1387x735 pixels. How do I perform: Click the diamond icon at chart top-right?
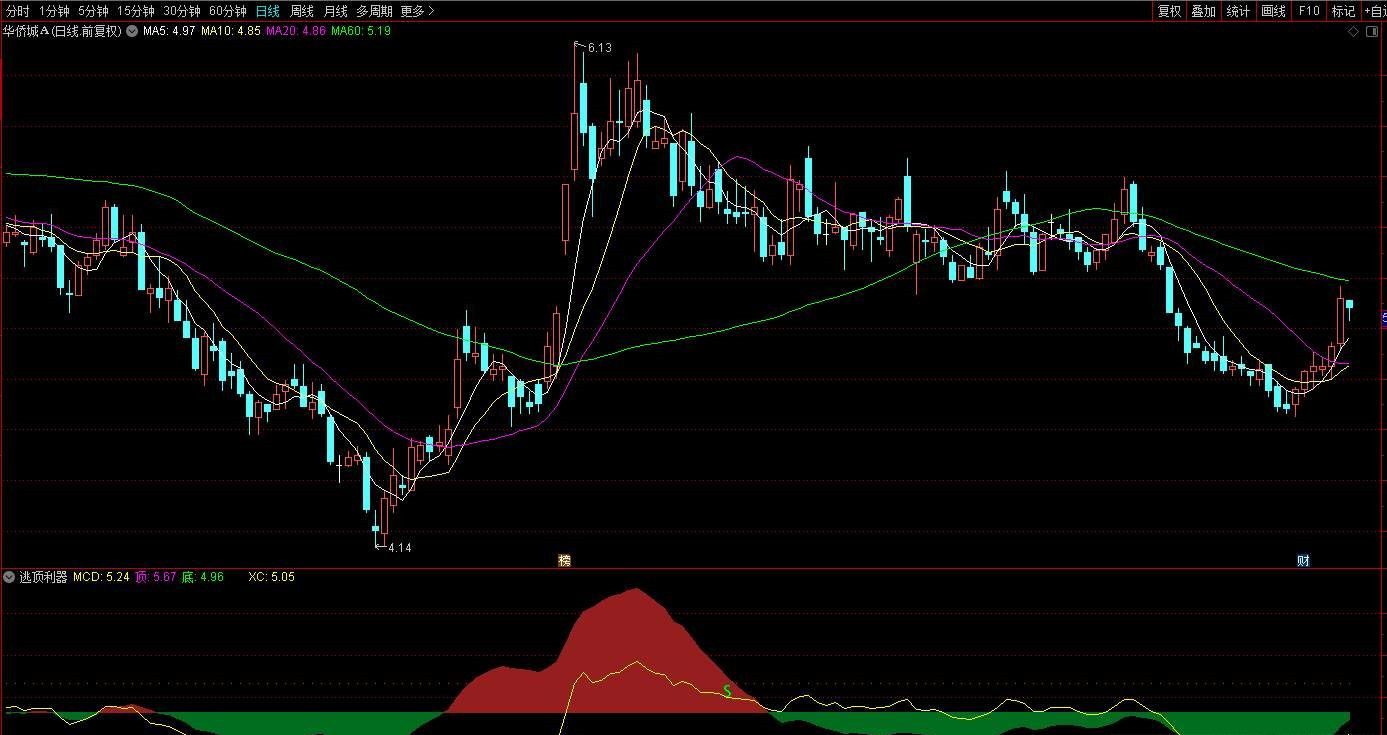[x=1354, y=31]
